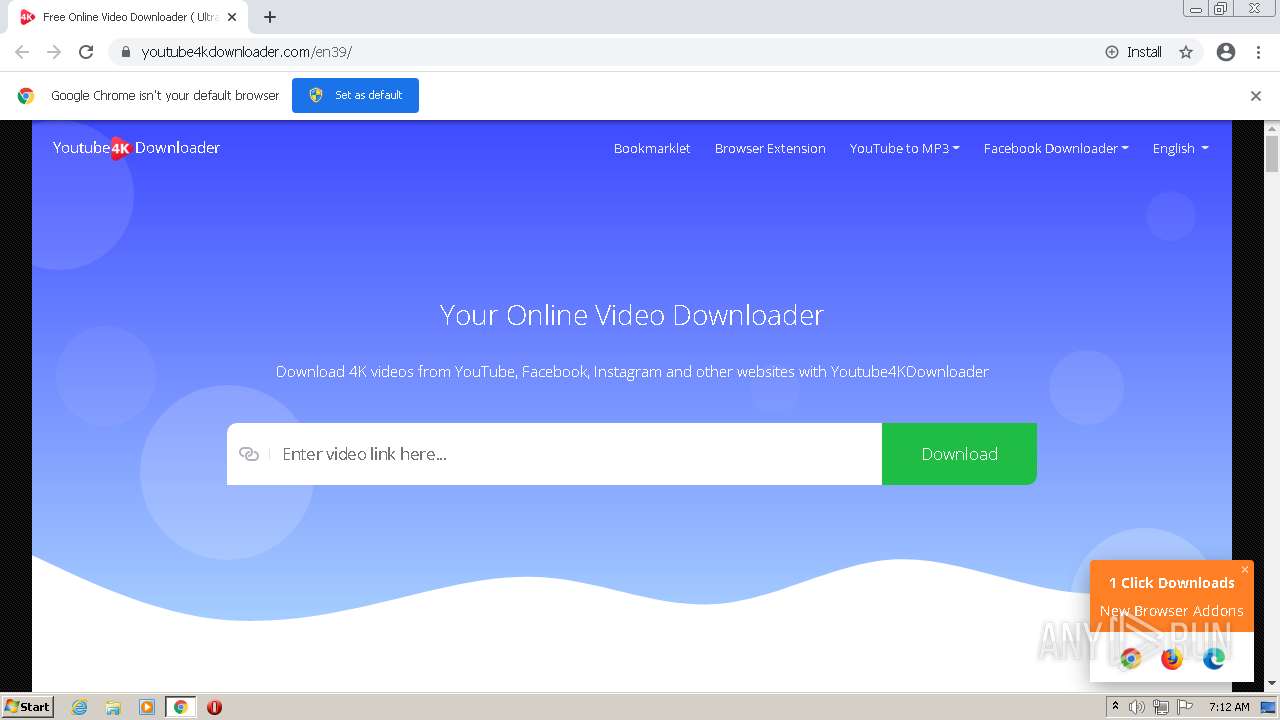Viewport: 1280px width, 720px height.
Task: Open the English language dropdown
Action: (x=1180, y=148)
